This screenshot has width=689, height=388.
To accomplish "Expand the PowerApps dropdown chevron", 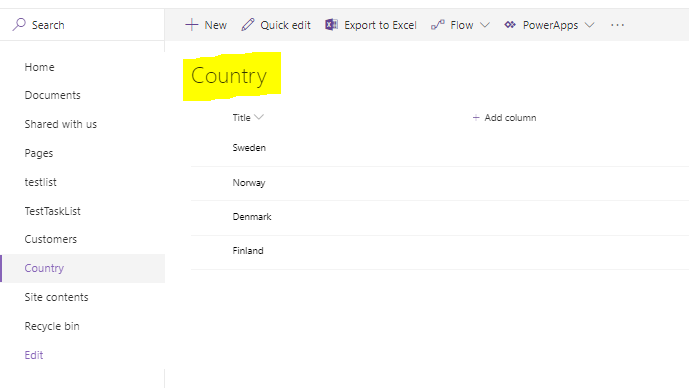I will [590, 25].
